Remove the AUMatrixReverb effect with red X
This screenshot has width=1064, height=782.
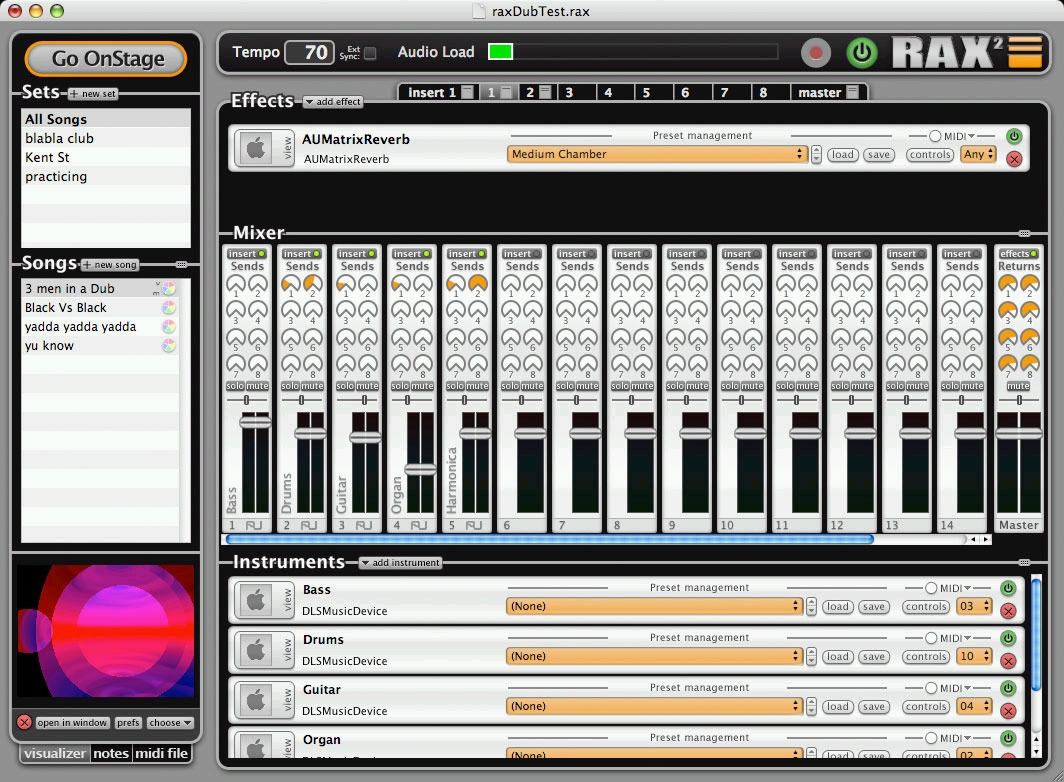[x=1014, y=160]
